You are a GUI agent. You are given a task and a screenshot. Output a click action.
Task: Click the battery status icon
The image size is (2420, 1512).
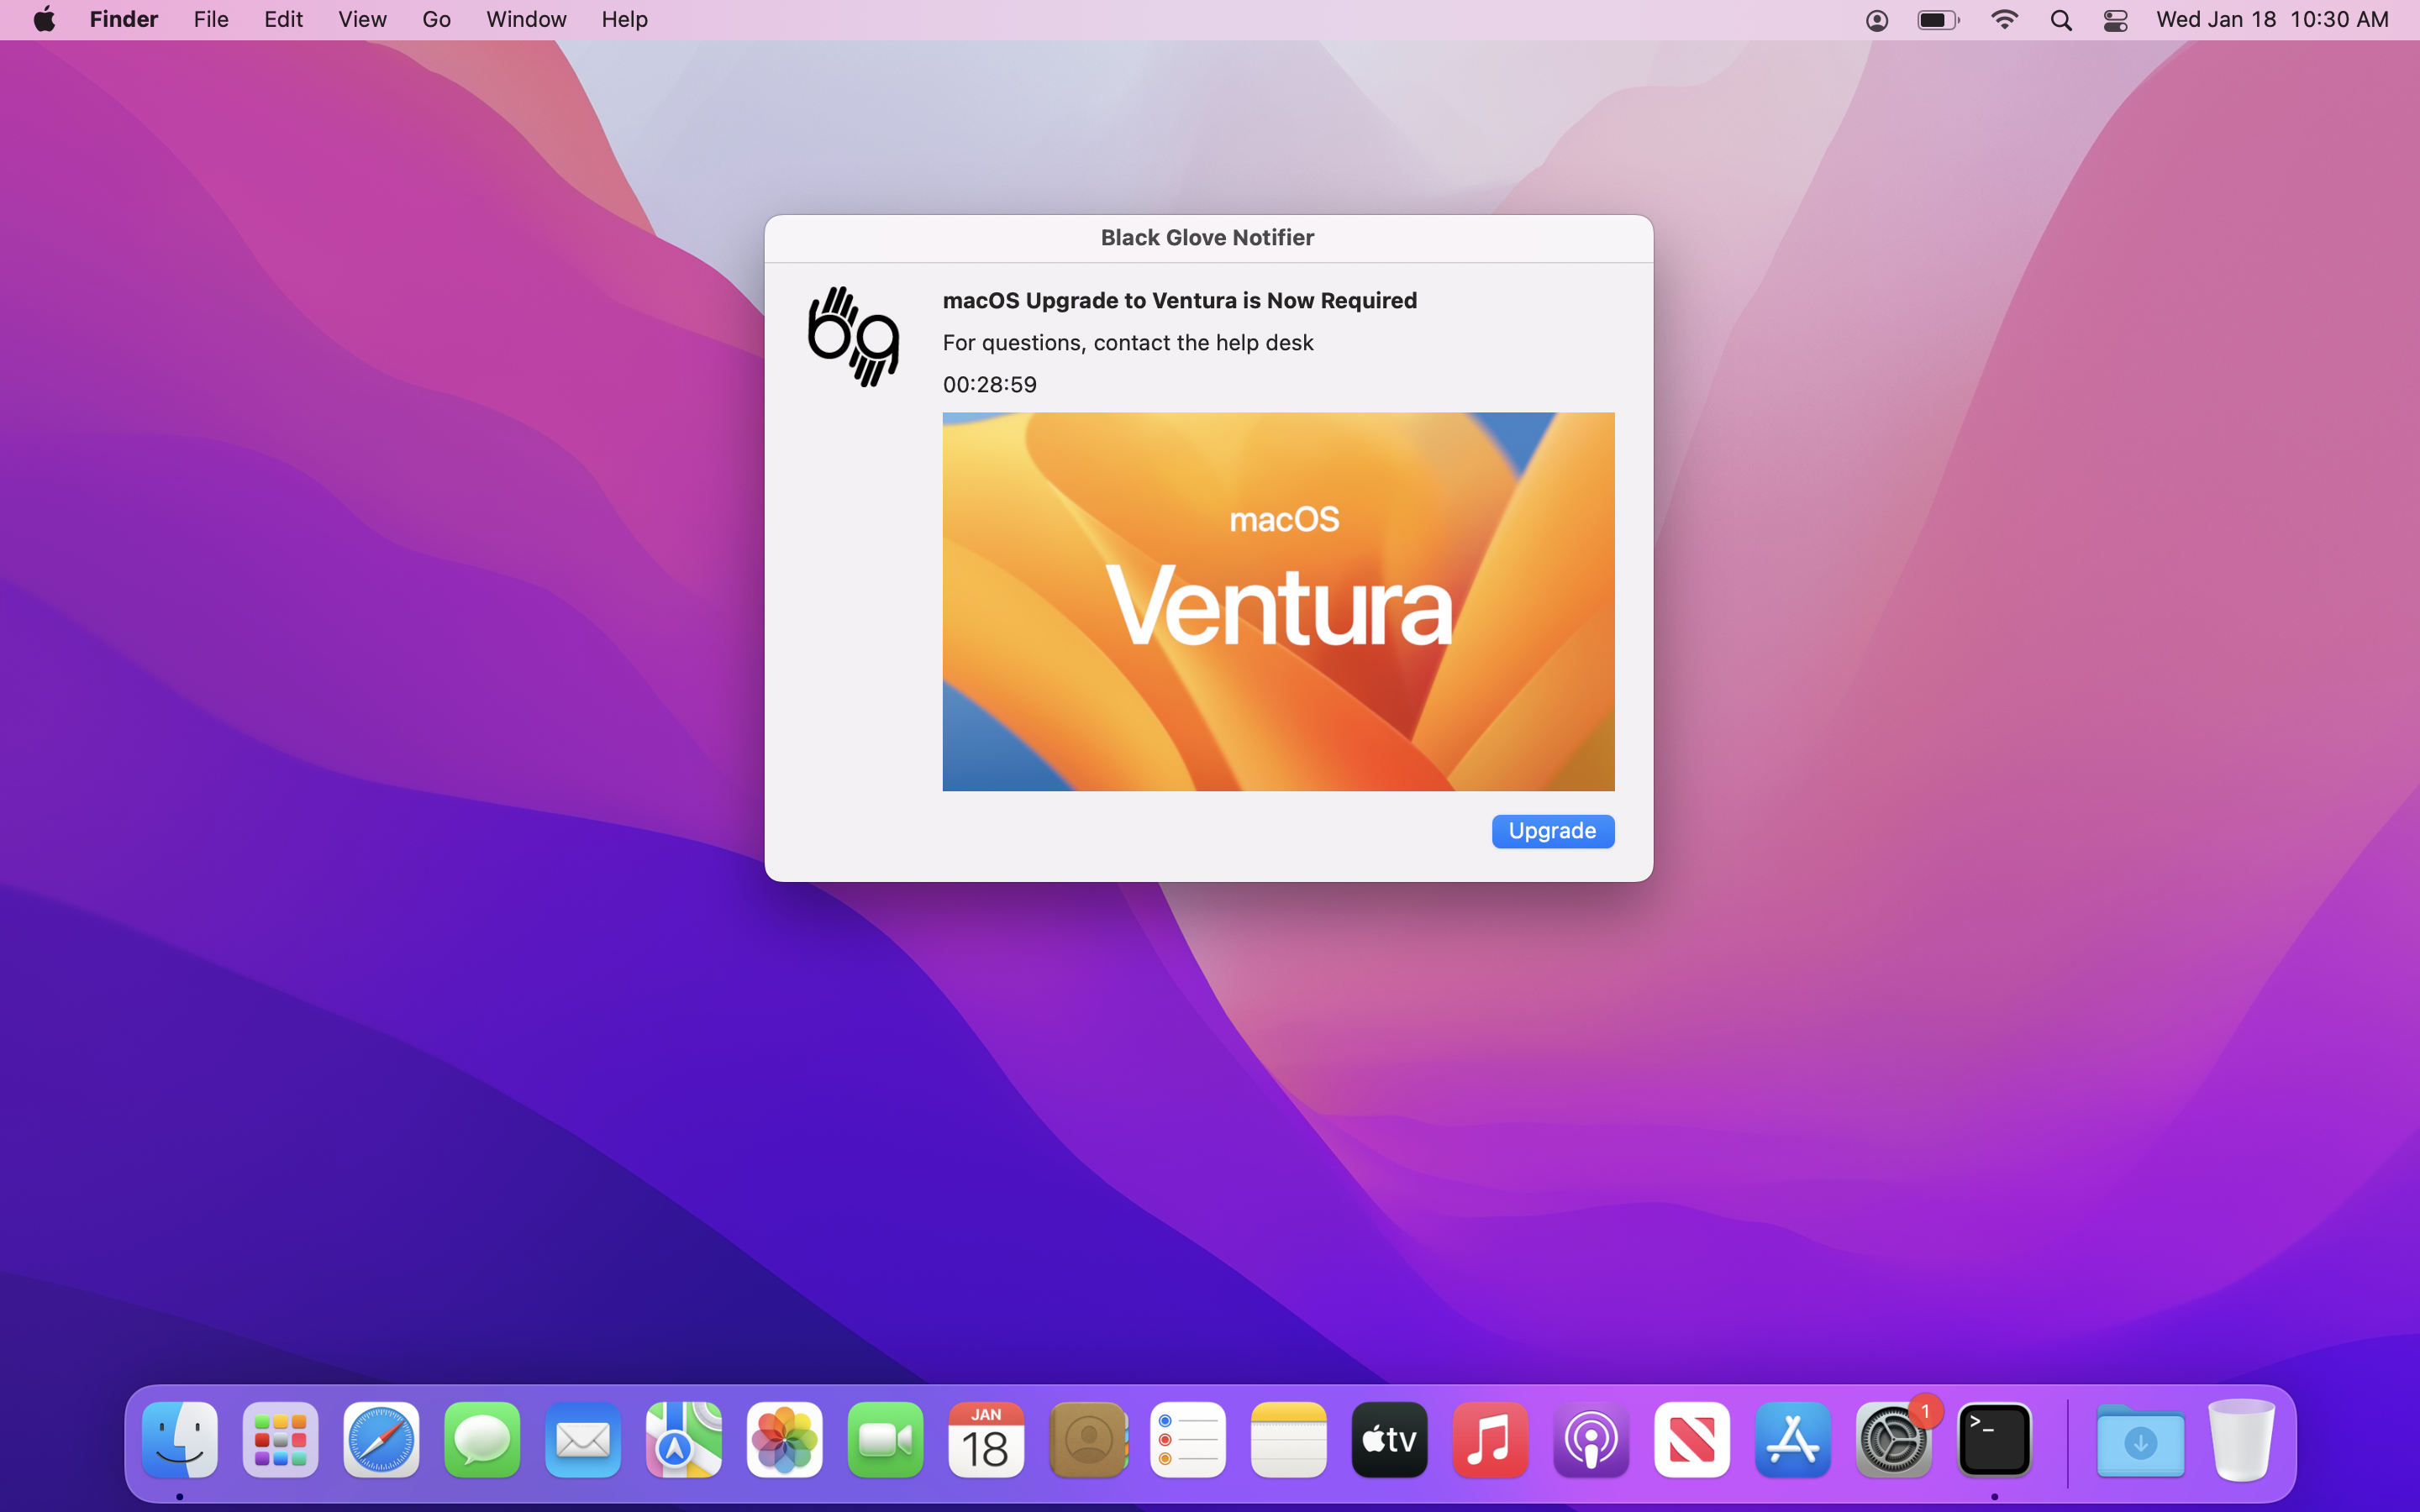[x=1937, y=20]
